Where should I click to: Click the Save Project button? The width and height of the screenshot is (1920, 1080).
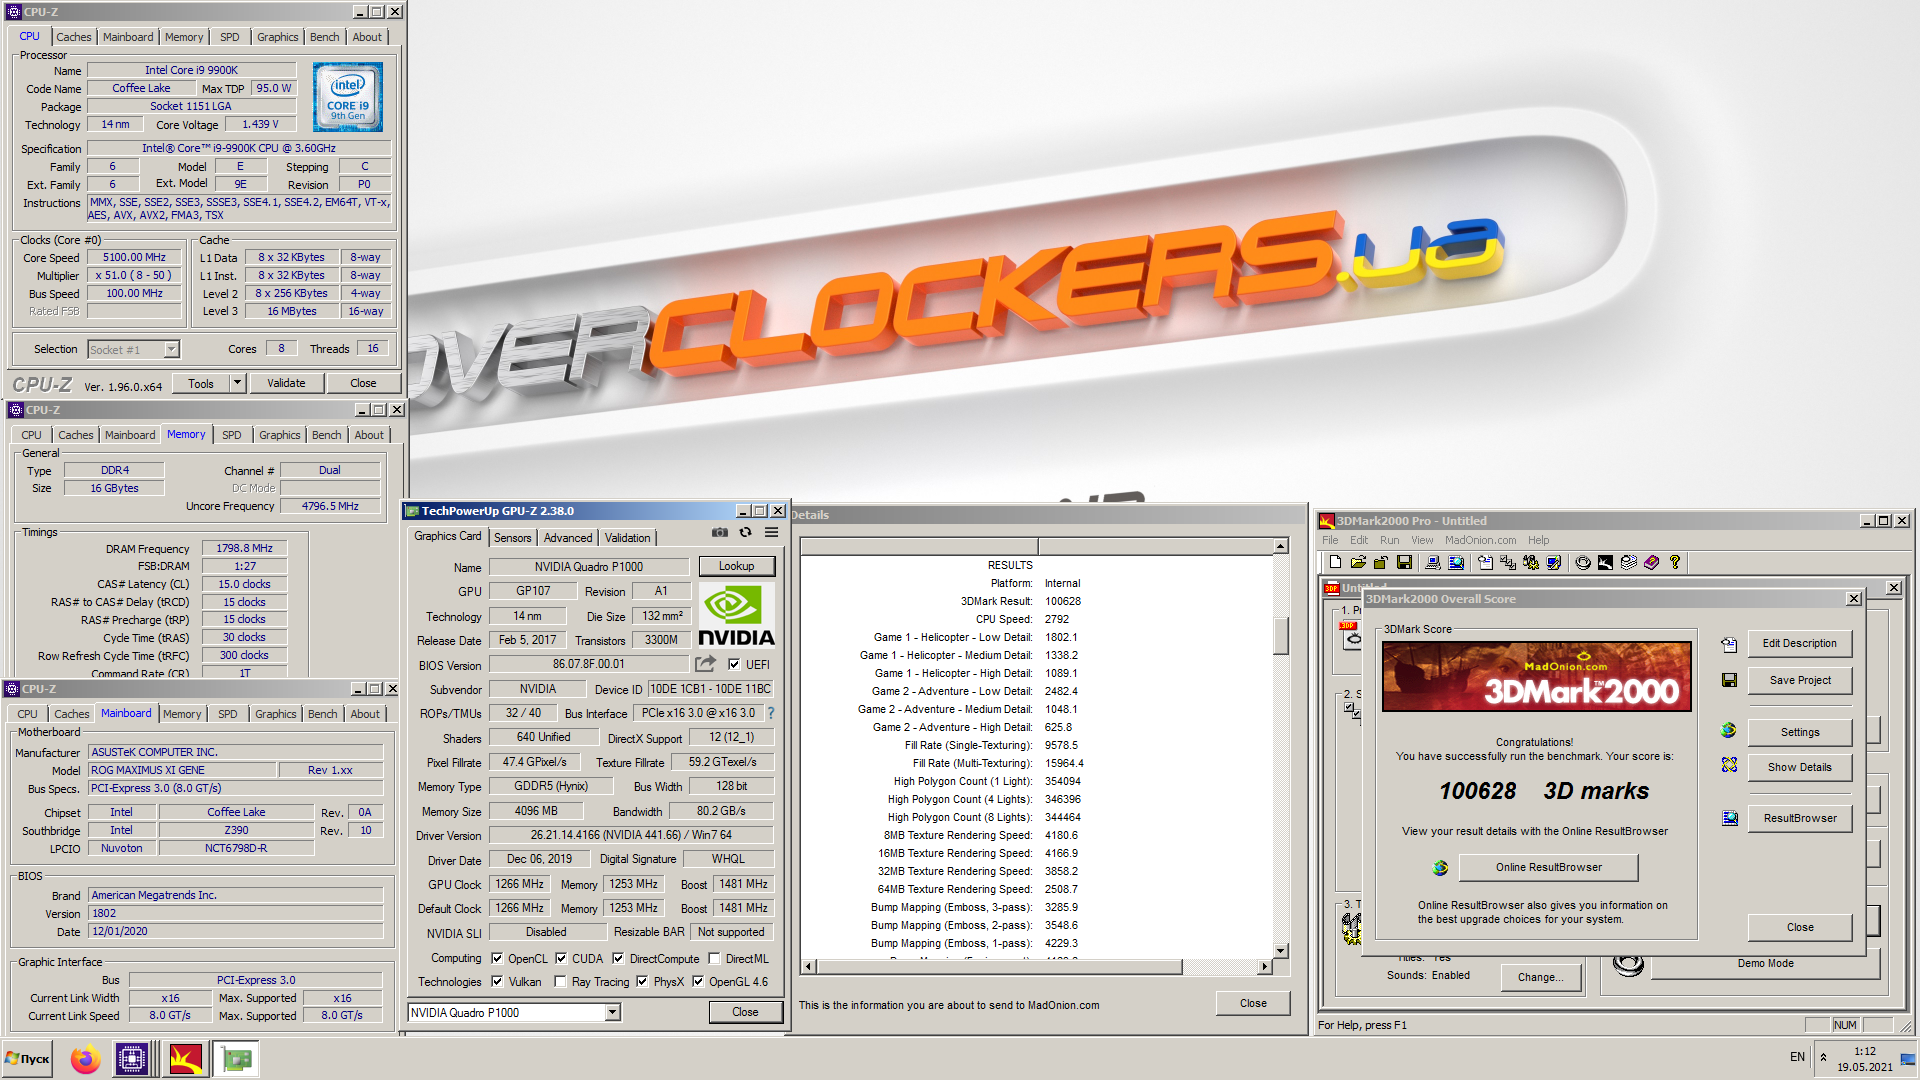1799,681
